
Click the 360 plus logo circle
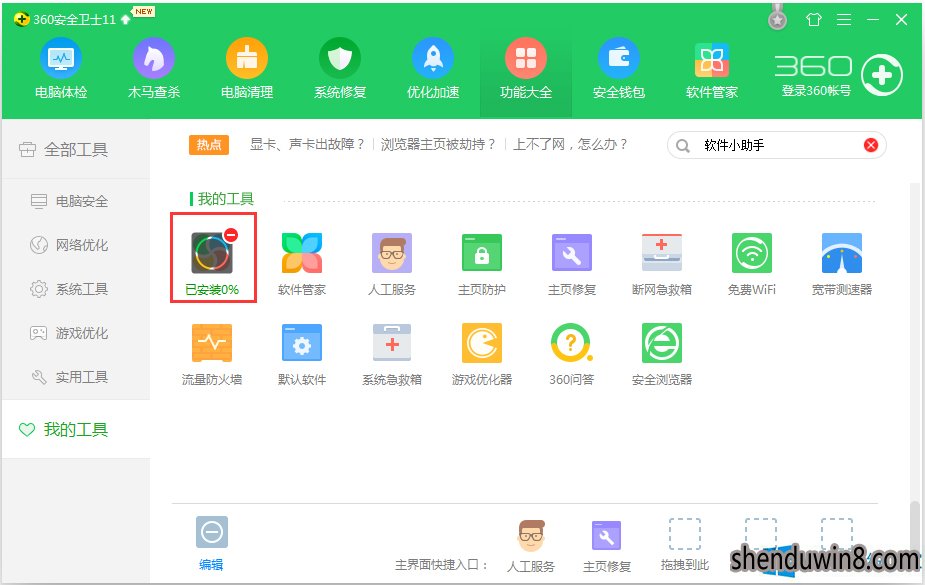click(881, 75)
